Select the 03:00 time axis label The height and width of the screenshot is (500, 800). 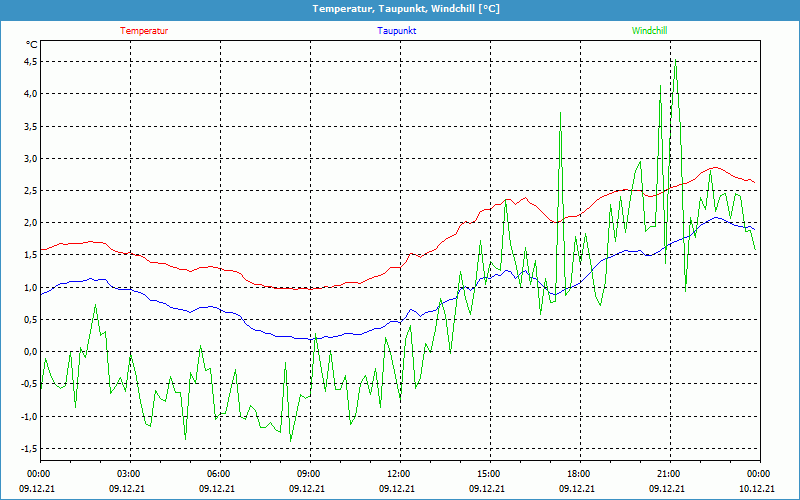(x=128, y=474)
